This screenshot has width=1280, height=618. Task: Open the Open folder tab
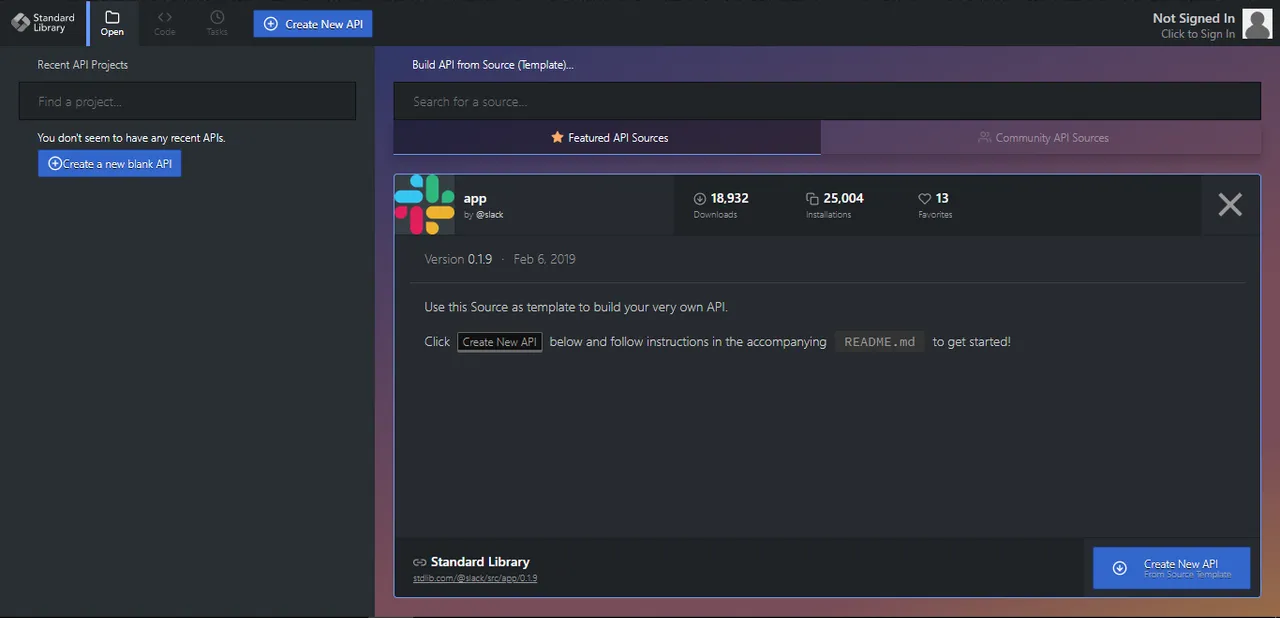[112, 23]
